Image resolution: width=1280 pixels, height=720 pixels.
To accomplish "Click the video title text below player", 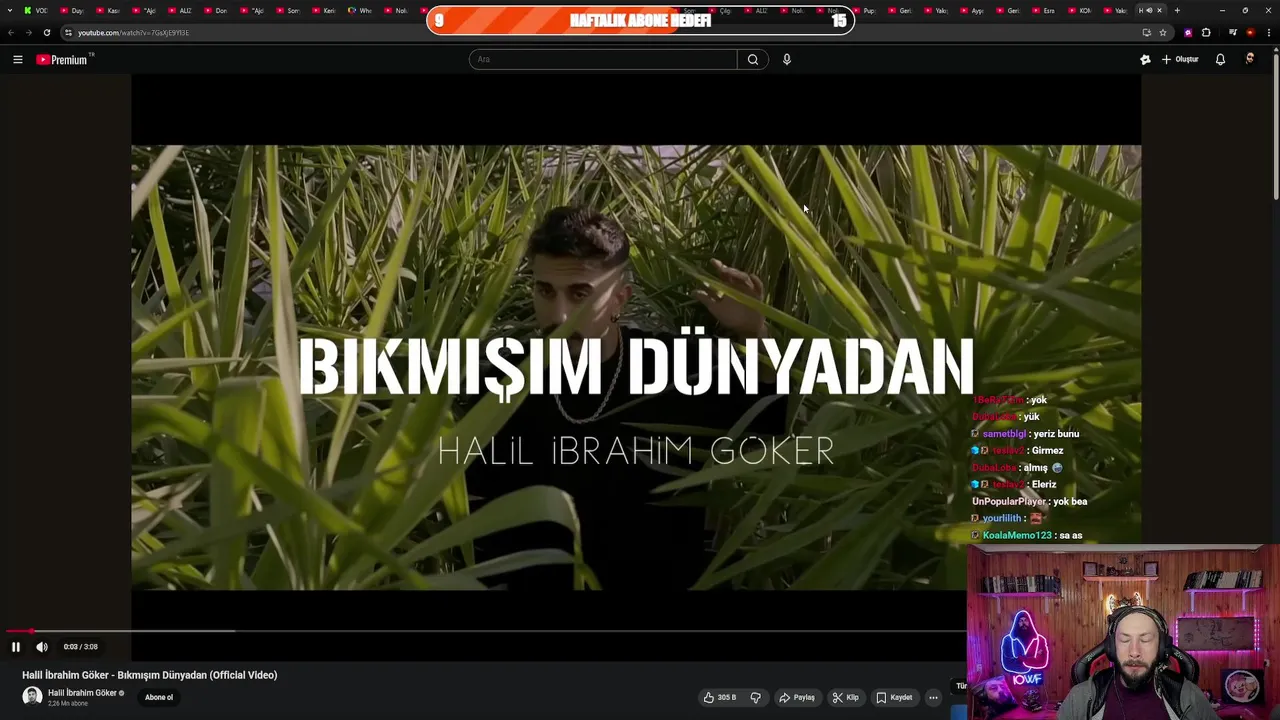I will [x=150, y=675].
